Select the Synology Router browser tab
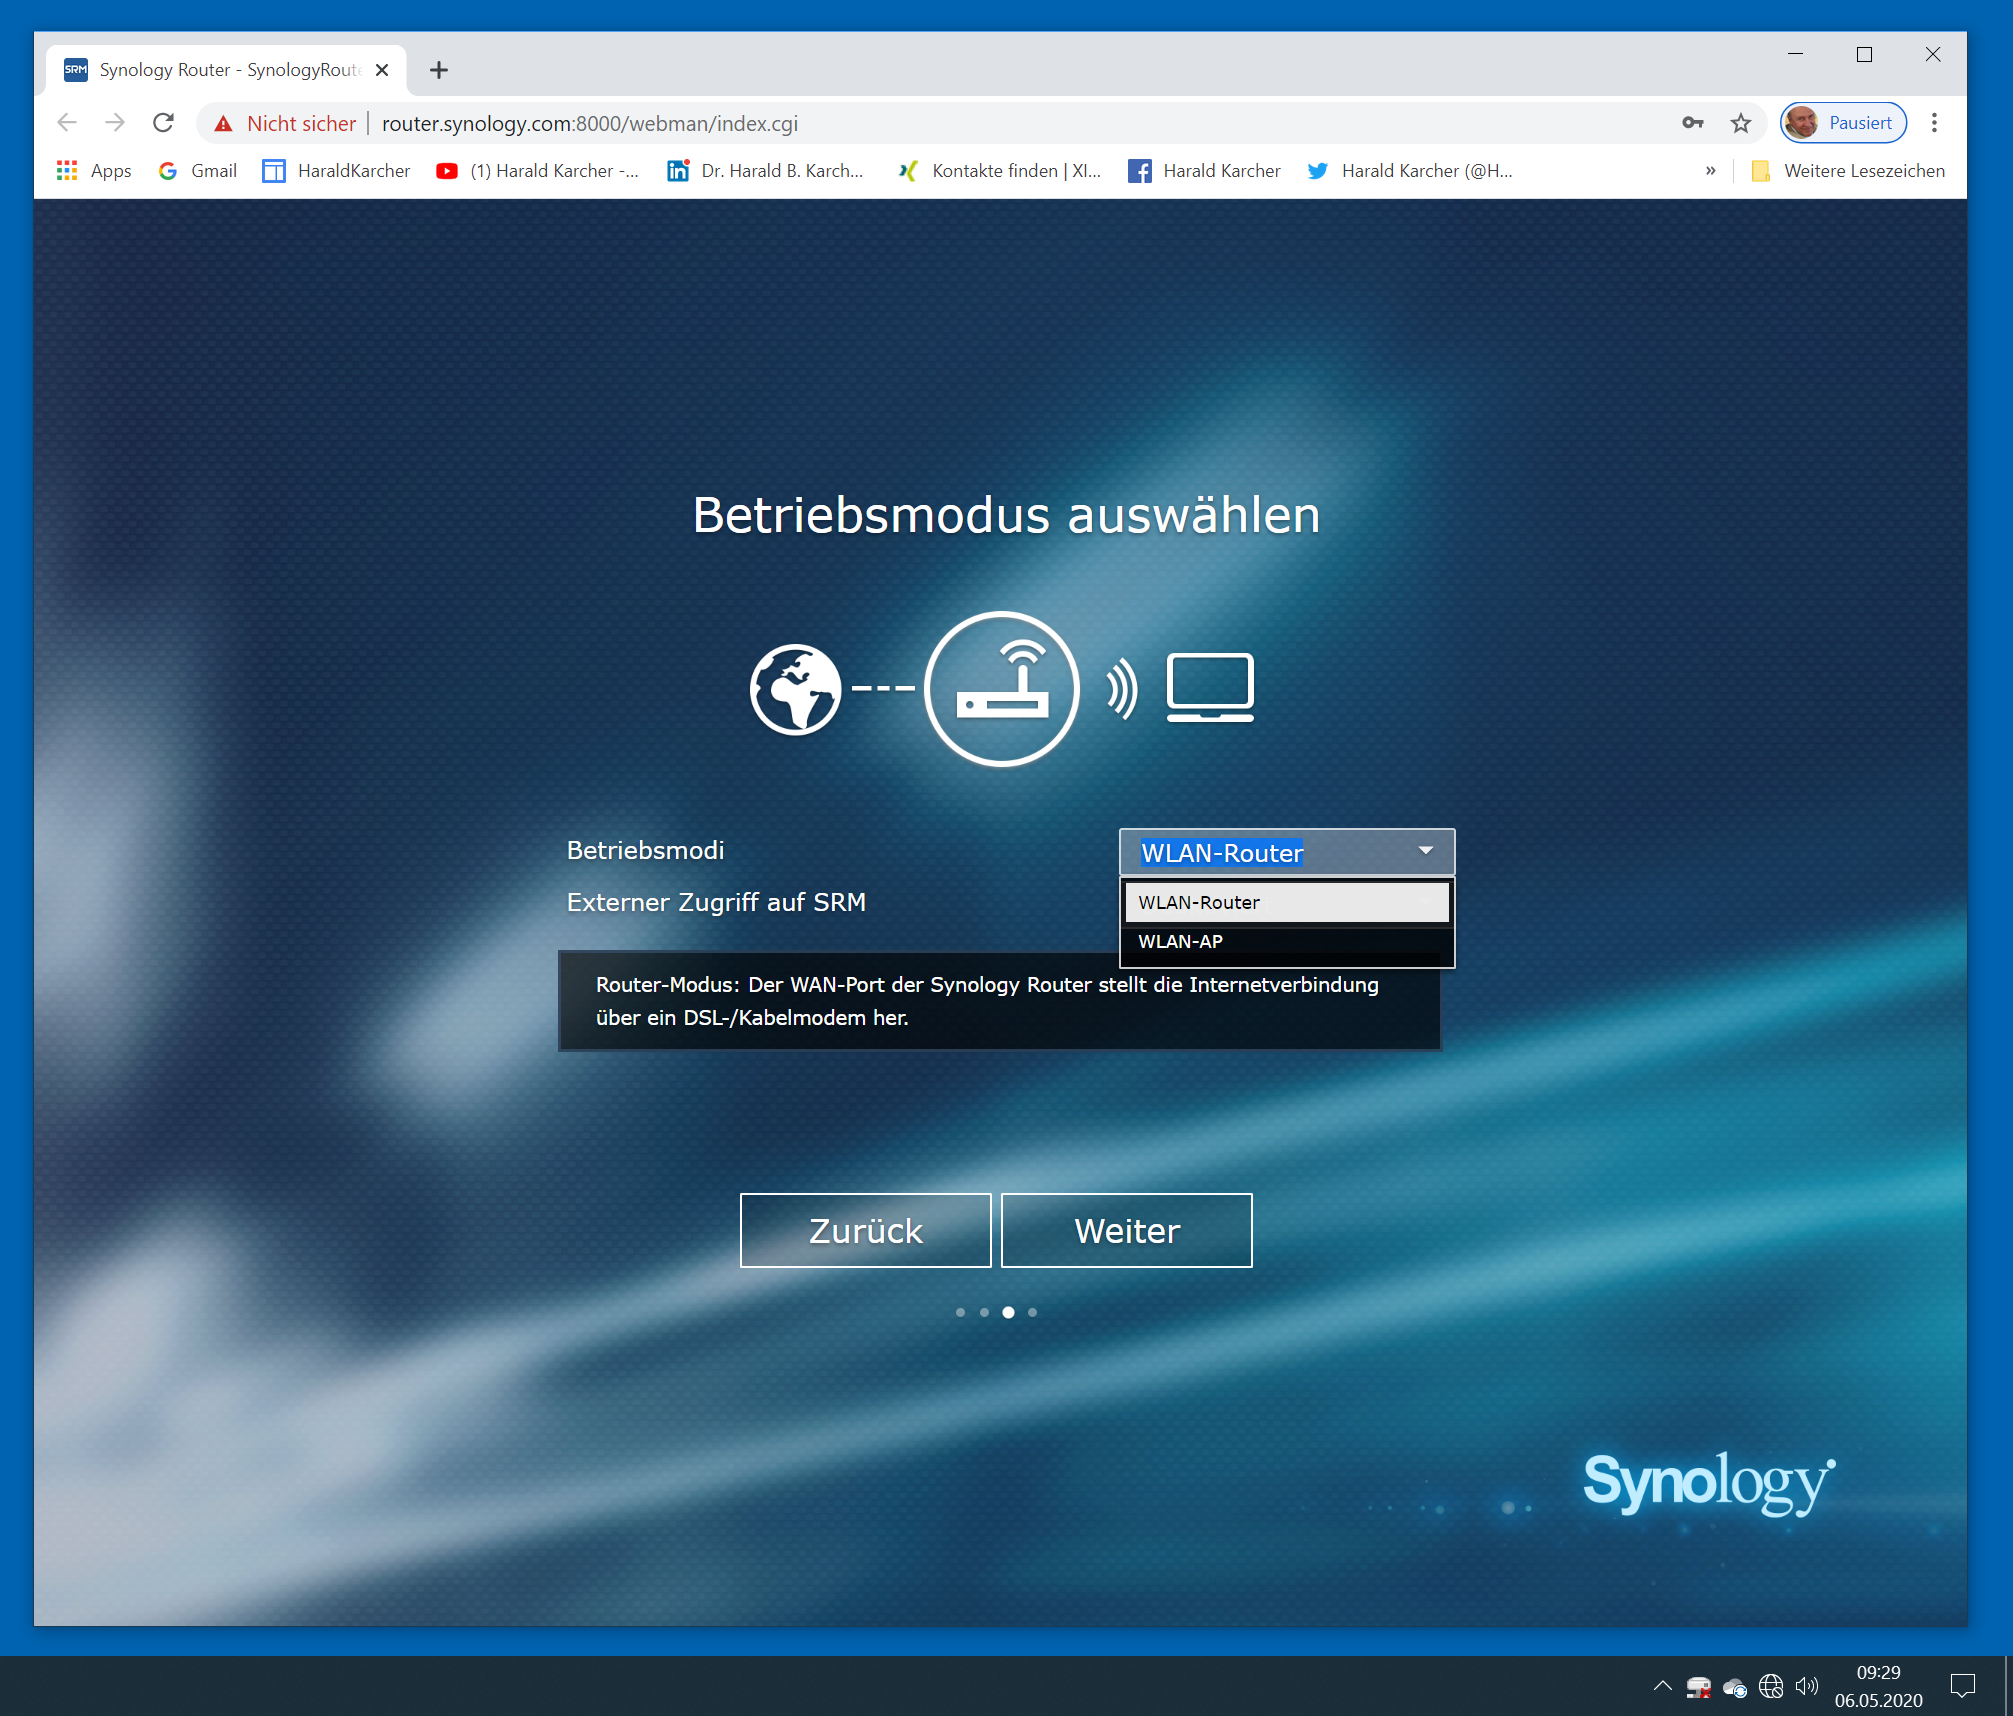2013x1716 pixels. (225, 70)
